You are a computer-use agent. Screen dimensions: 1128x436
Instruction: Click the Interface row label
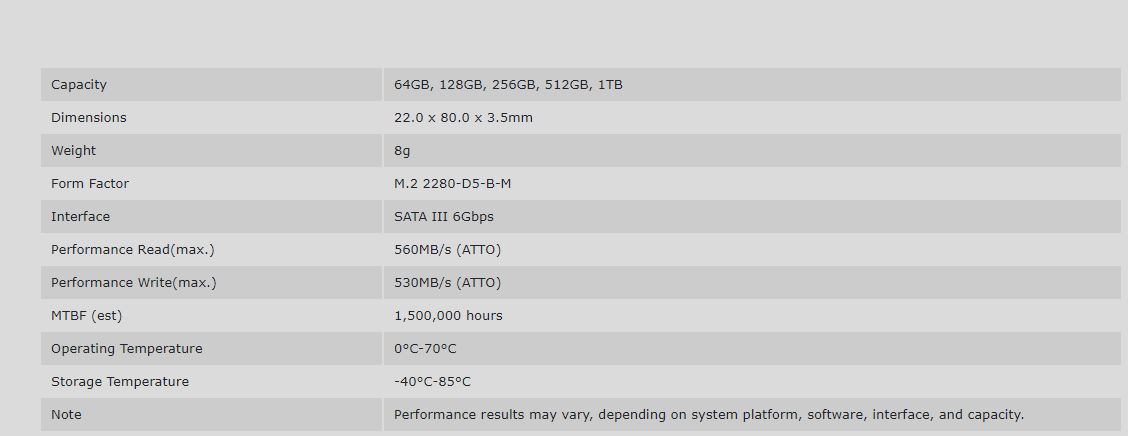(81, 217)
